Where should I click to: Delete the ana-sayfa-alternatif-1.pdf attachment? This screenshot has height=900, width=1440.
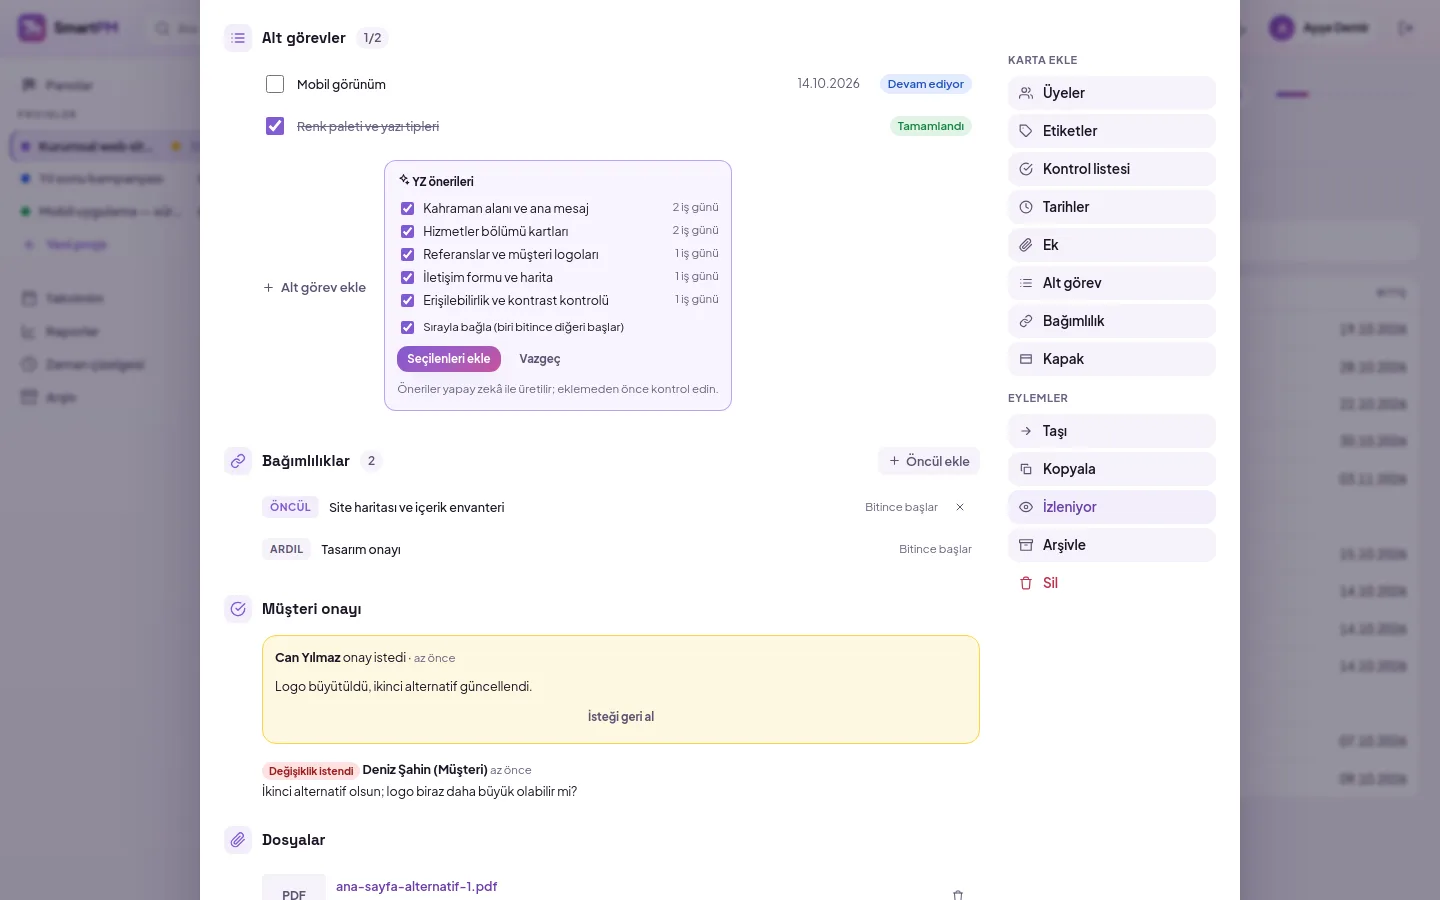pyautogui.click(x=958, y=895)
